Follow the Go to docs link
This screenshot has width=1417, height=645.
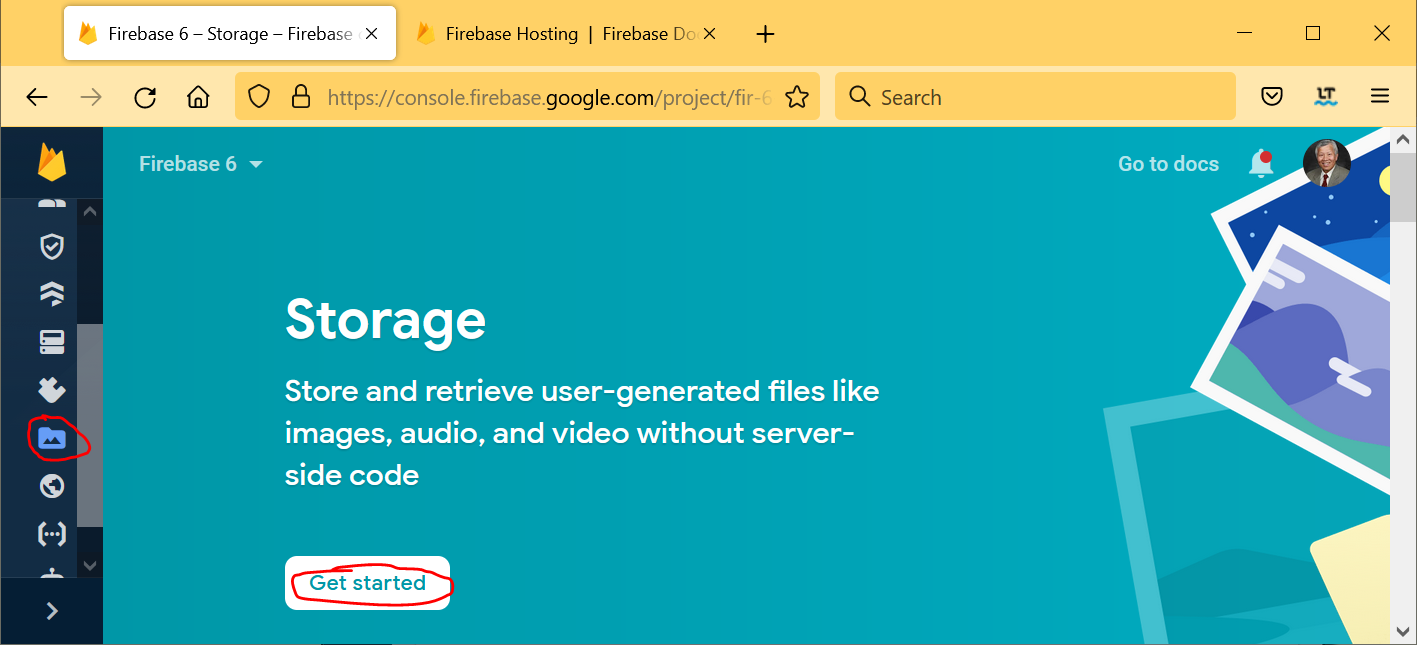(1168, 164)
